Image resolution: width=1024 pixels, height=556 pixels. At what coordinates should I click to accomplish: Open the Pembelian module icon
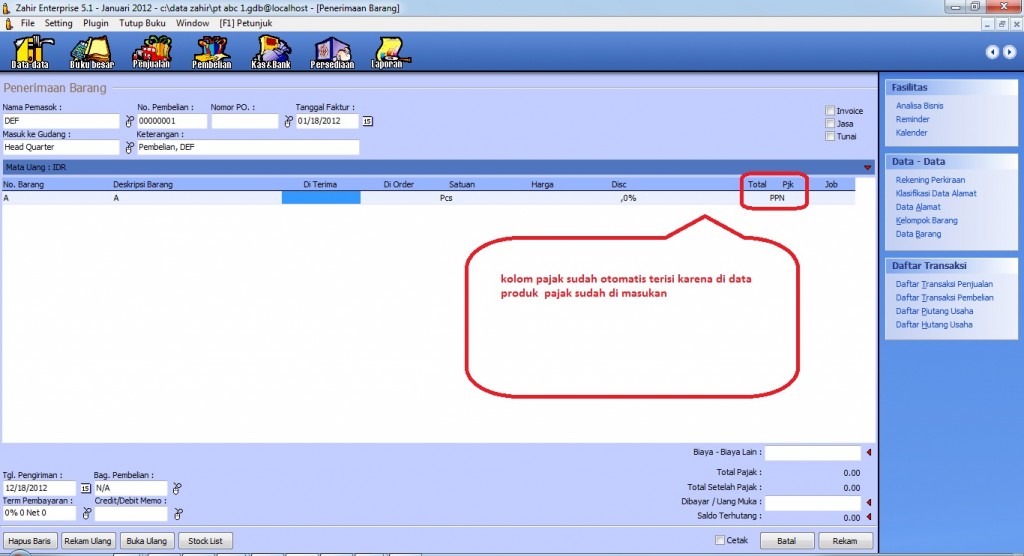pos(212,50)
